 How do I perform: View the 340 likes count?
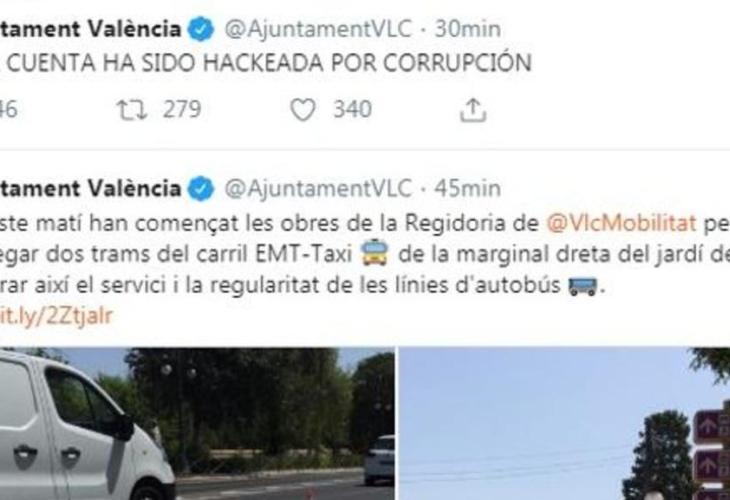(x=352, y=110)
